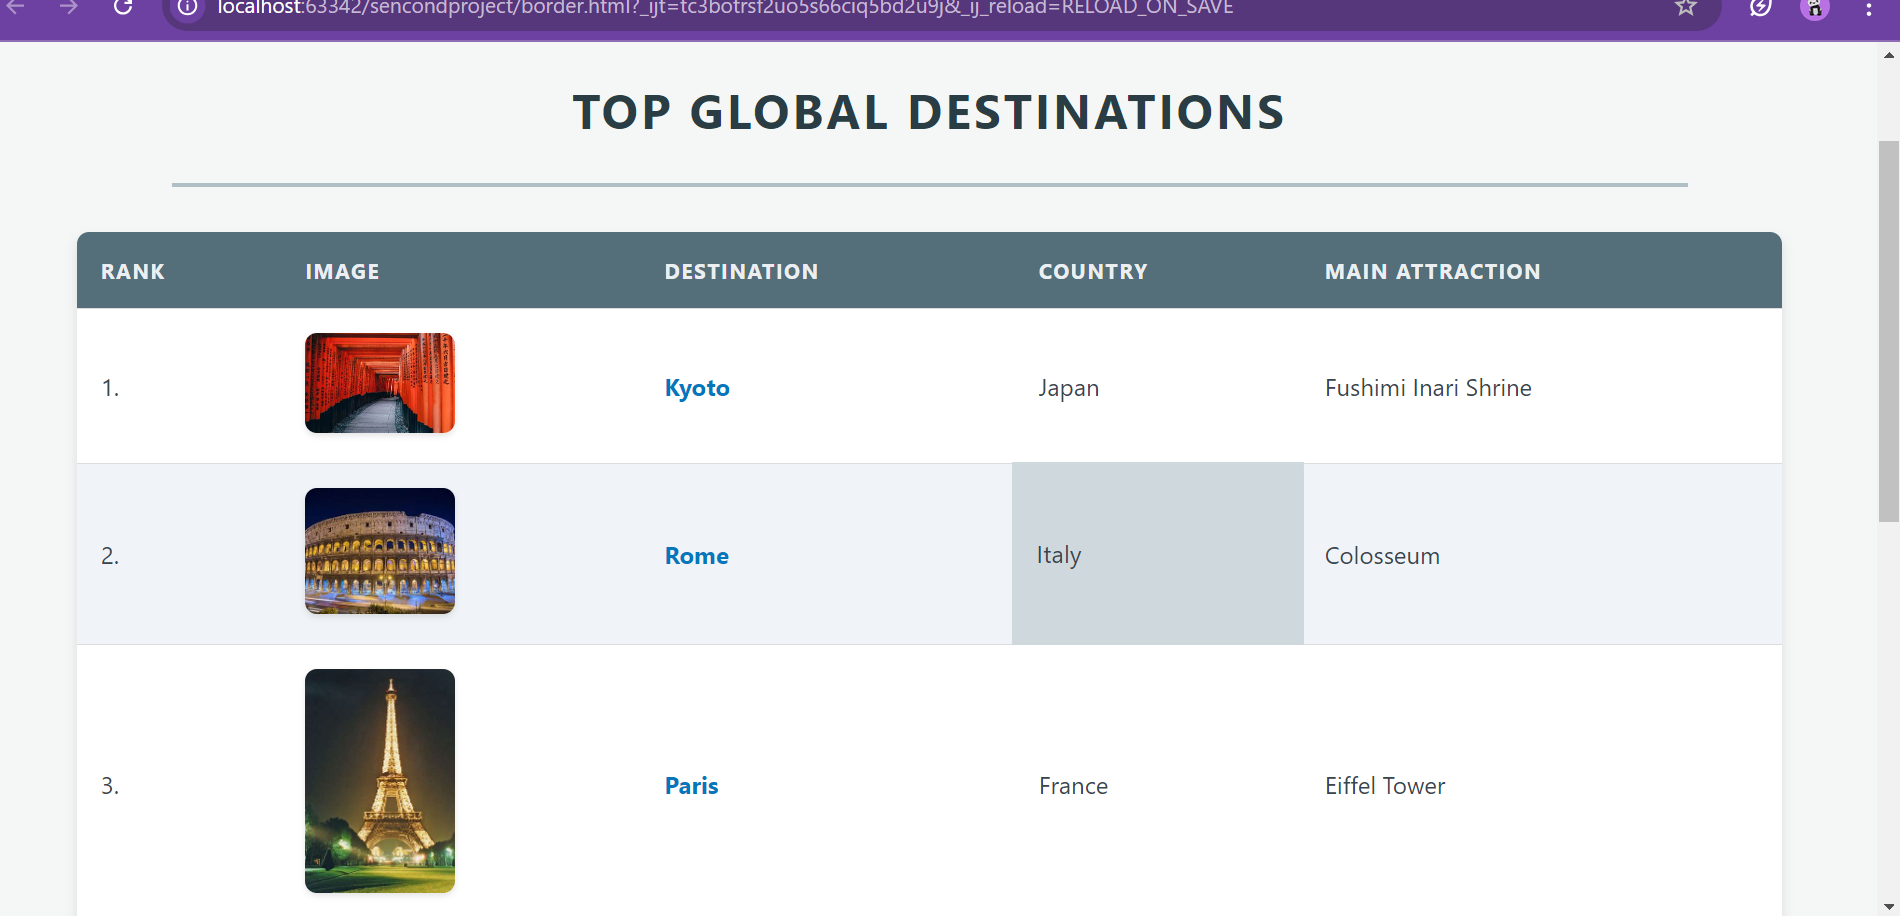Click the COUNTRY column header

click(1093, 272)
